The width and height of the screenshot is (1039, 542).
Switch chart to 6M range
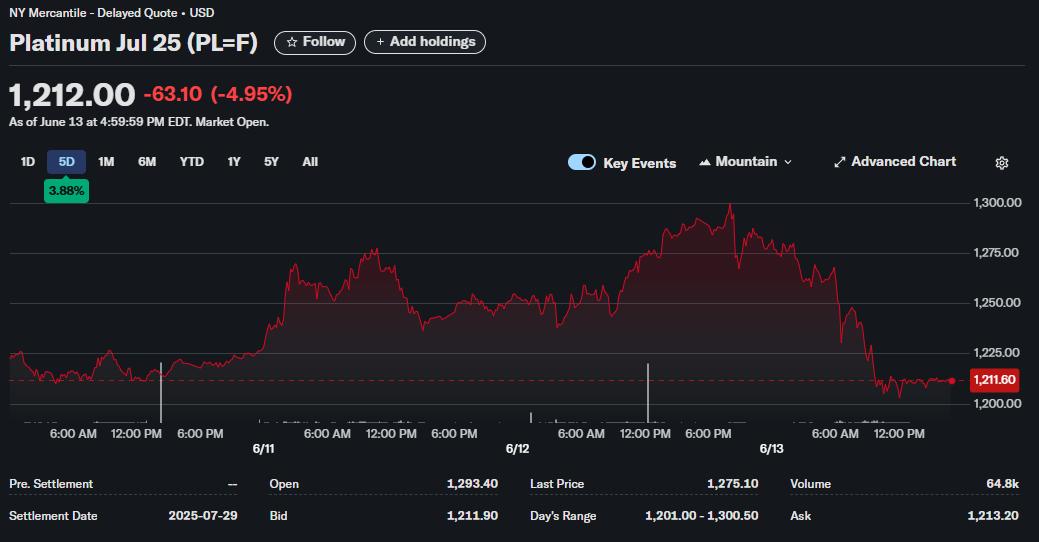coord(147,162)
